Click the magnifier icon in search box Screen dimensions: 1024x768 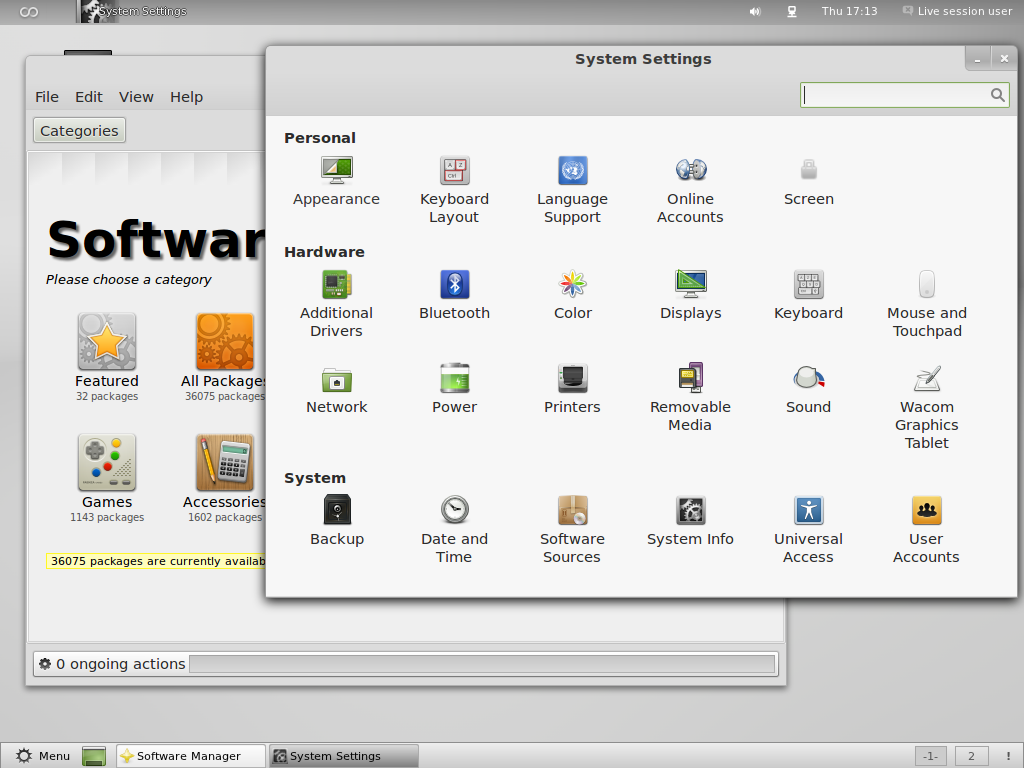(997, 95)
